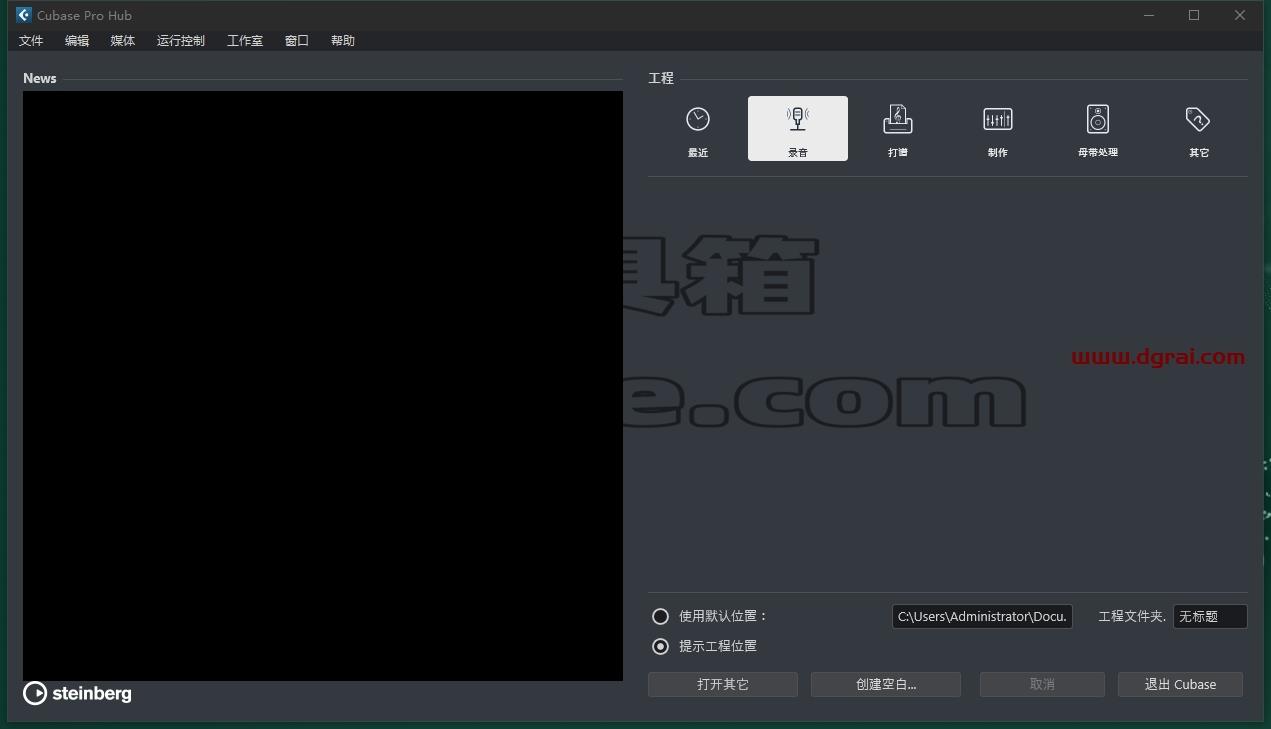
Task: Click the 工程 section heading
Action: point(661,78)
